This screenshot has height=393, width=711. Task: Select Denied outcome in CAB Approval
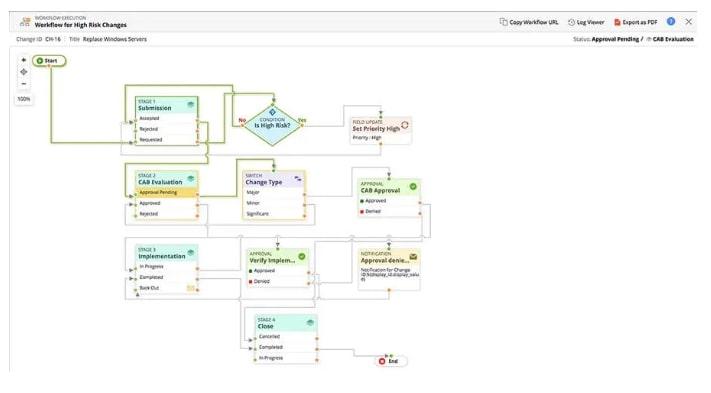389,212
